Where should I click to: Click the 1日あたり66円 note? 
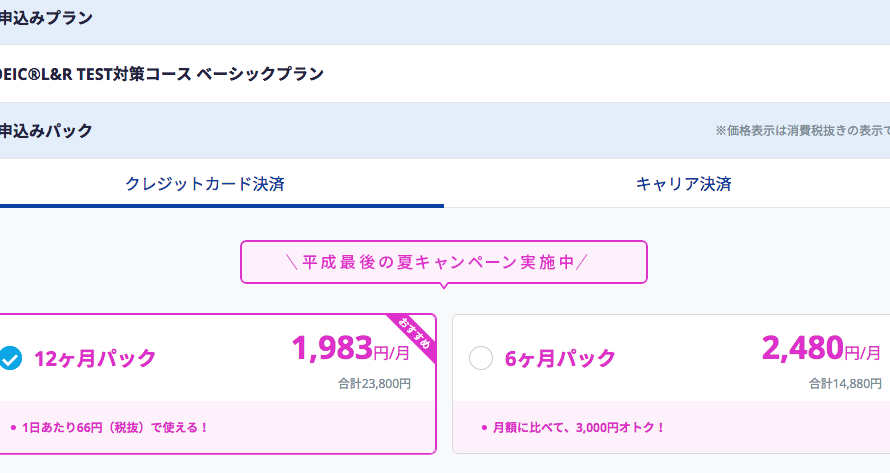click(x=110, y=428)
